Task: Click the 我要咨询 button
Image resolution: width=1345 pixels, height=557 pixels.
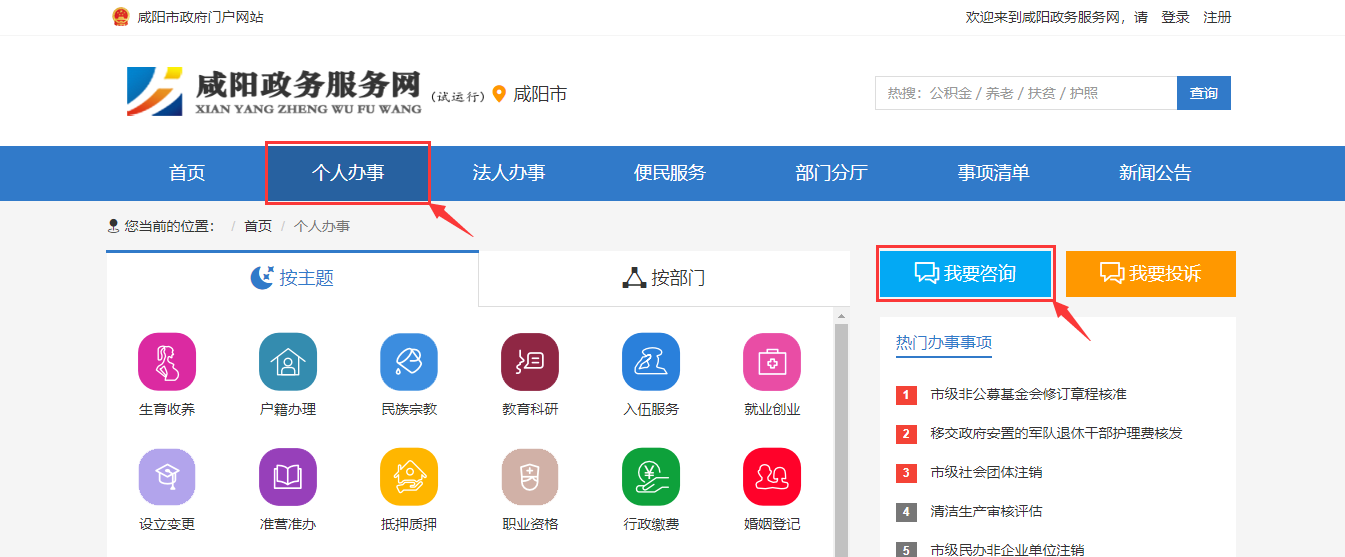Action: pyautogui.click(x=966, y=274)
